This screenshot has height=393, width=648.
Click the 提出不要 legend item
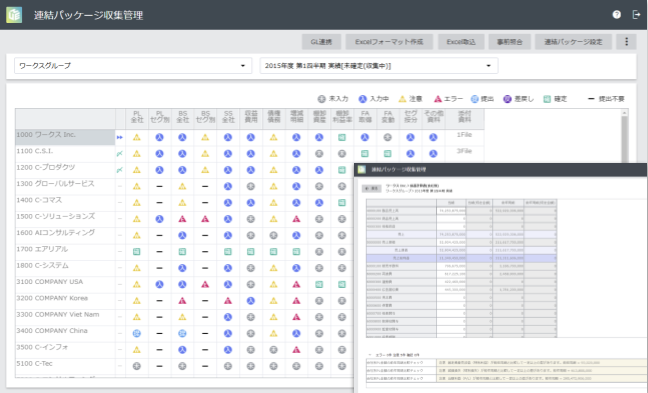[606, 99]
